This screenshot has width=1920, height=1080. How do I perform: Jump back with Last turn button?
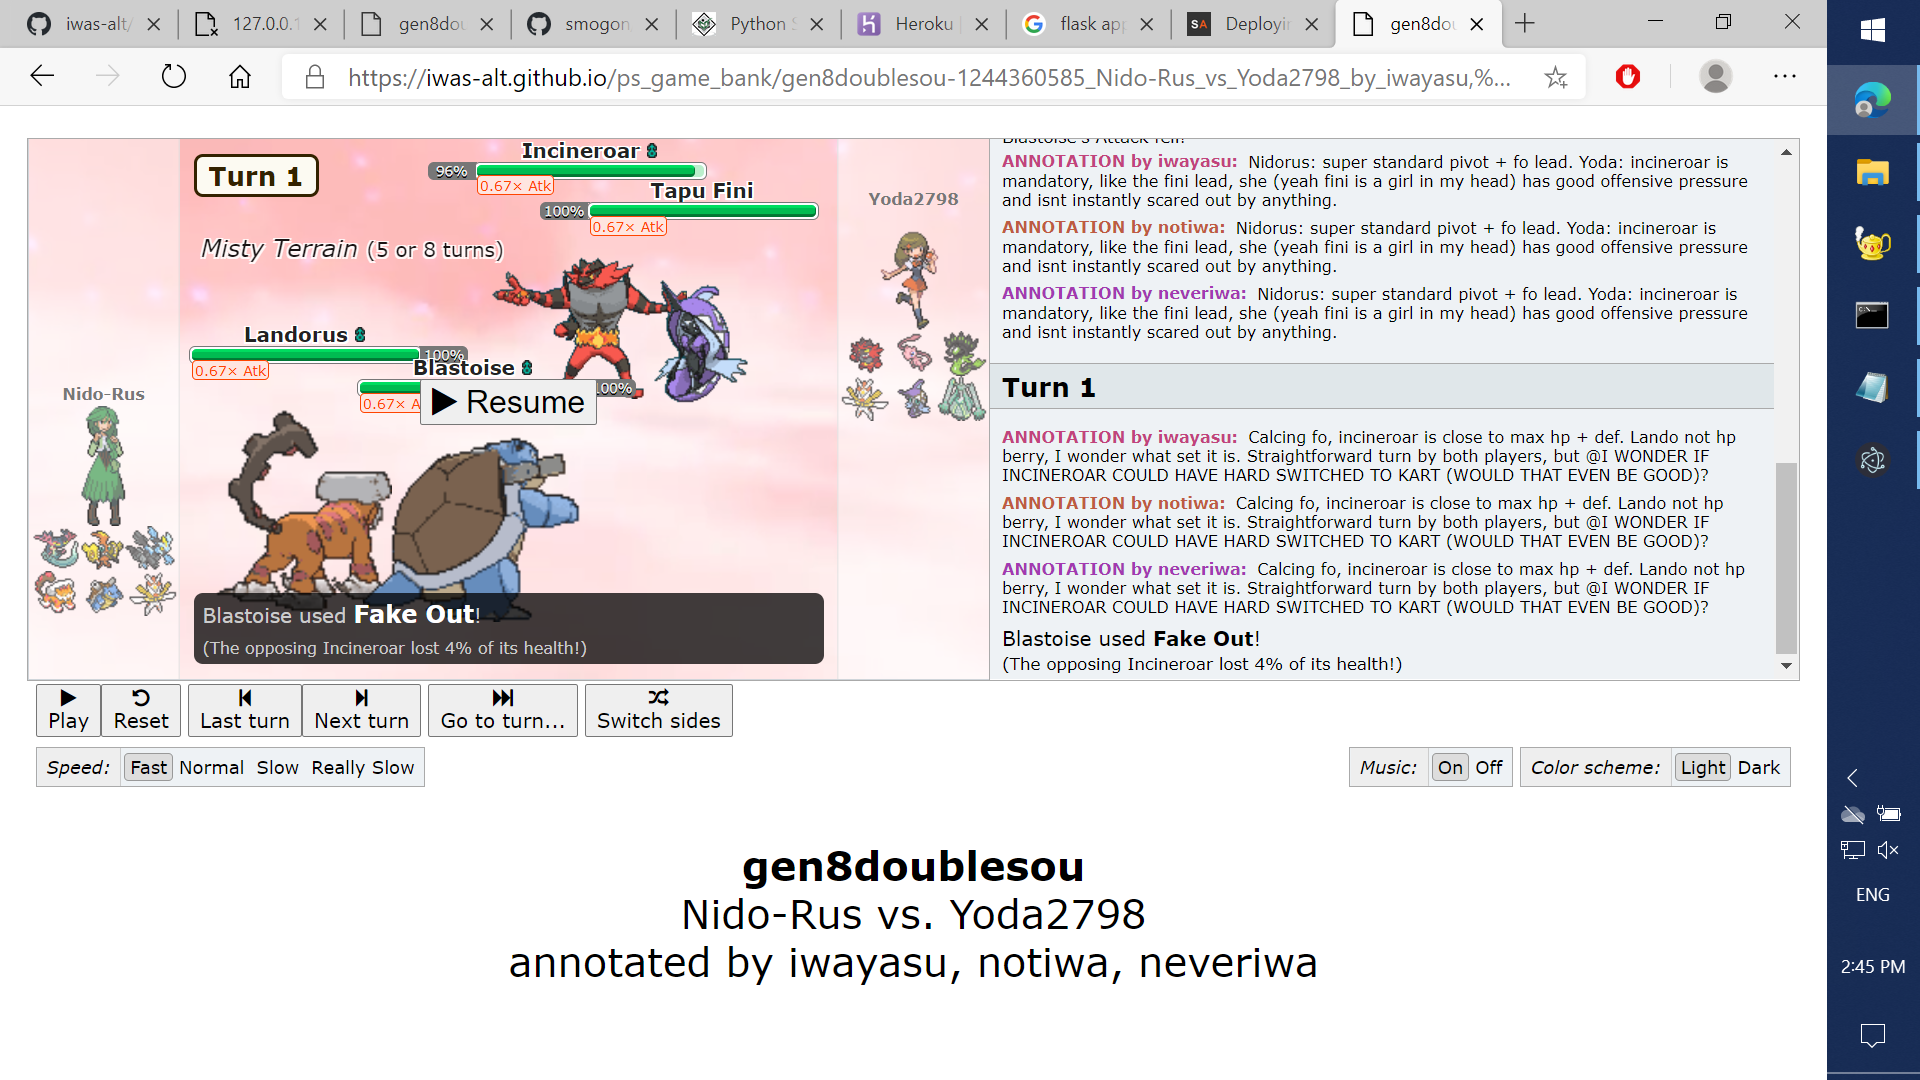pos(244,710)
